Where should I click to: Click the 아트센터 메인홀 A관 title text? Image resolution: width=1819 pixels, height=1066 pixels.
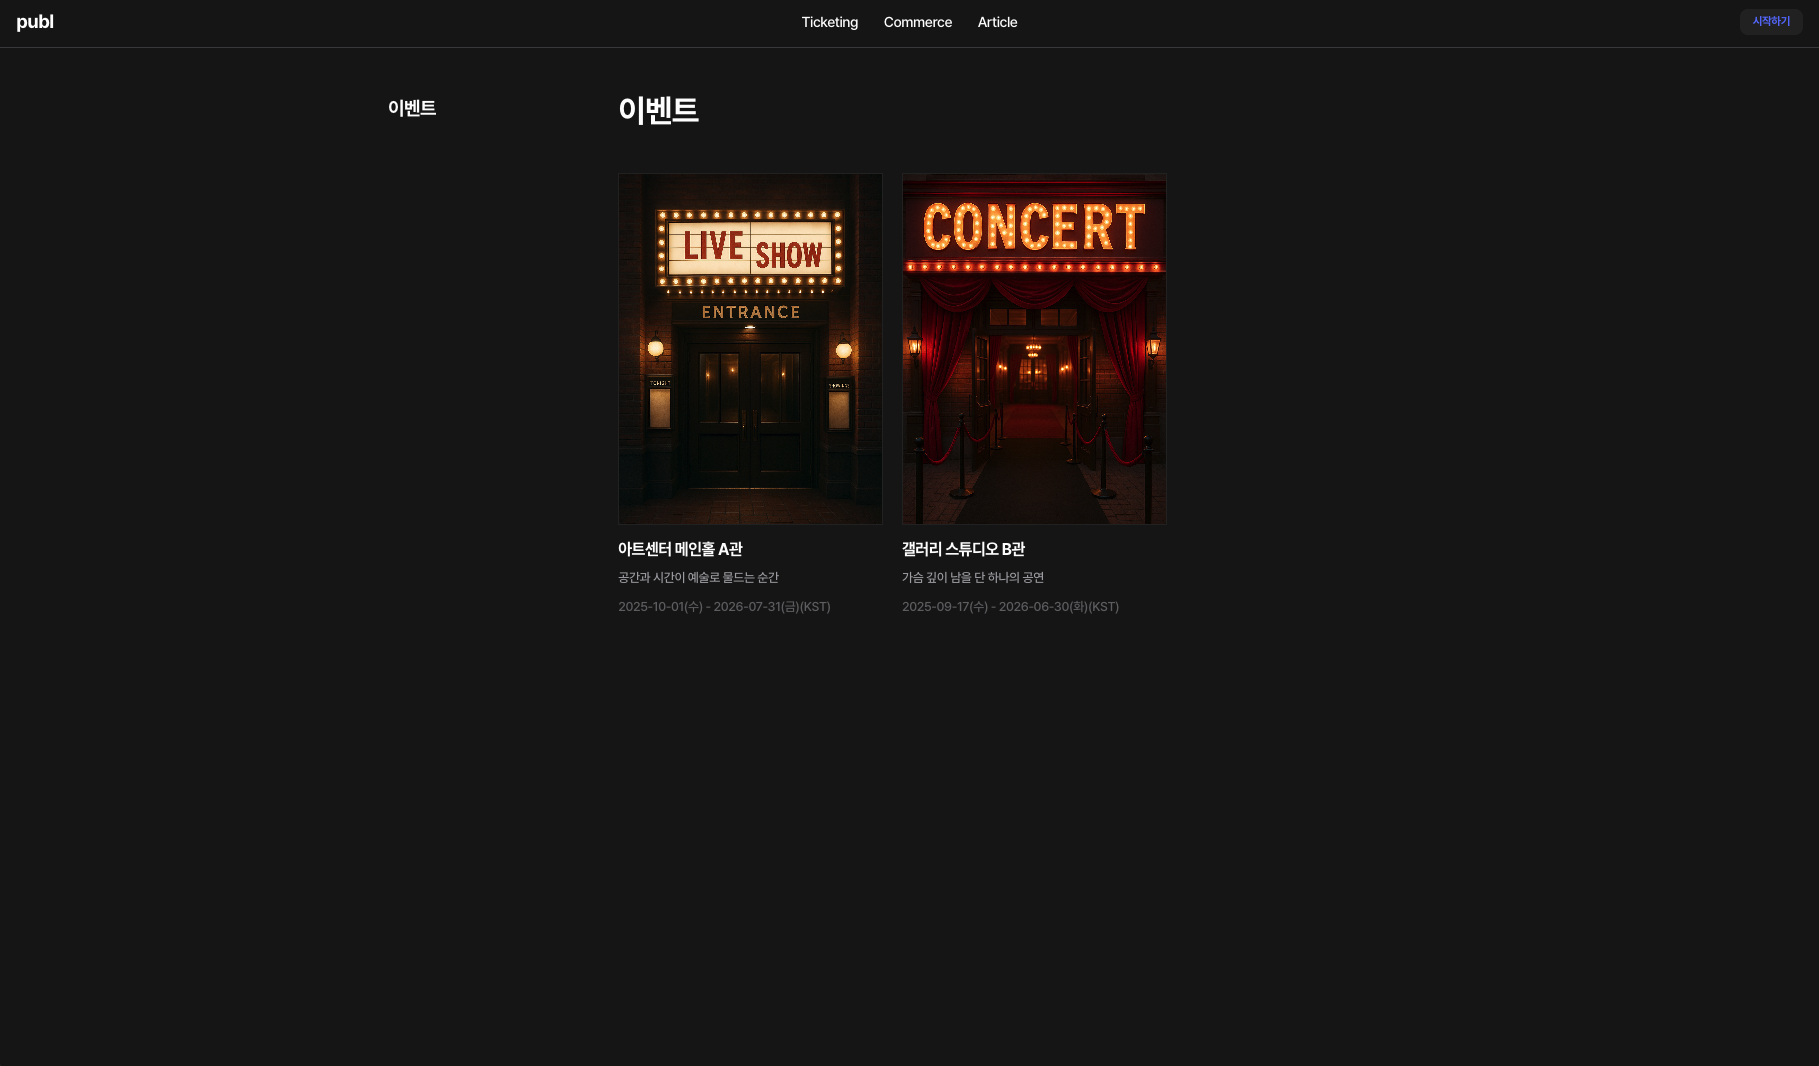click(x=679, y=549)
